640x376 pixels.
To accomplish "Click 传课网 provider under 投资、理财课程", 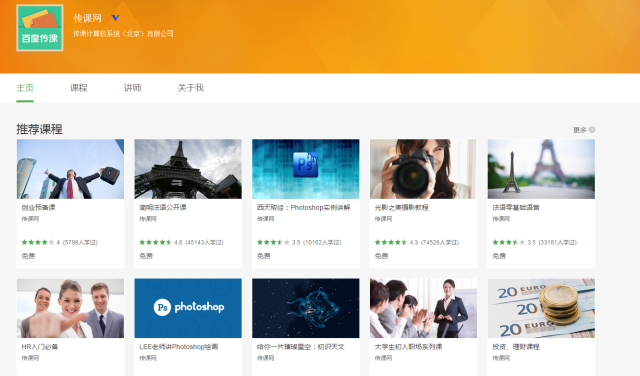I will 501,358.
